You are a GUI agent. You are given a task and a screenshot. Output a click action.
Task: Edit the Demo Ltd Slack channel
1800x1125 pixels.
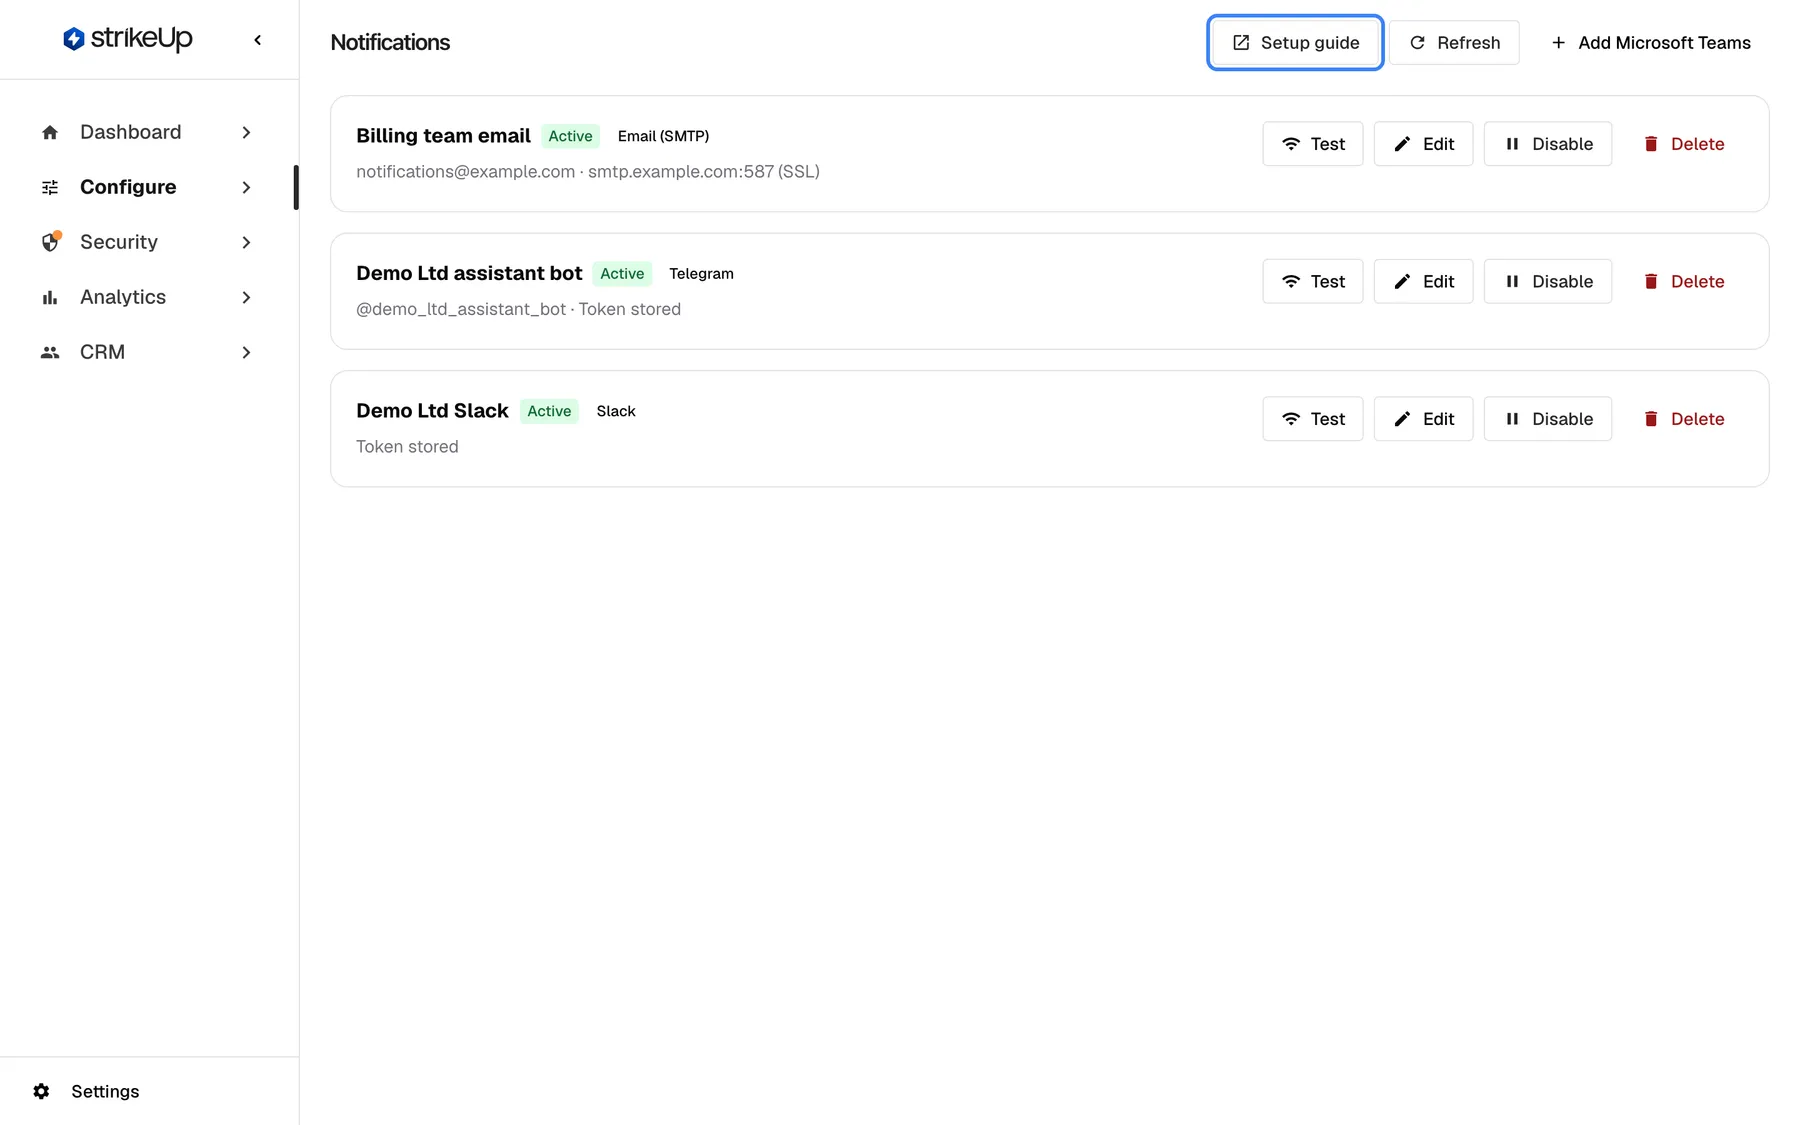click(x=1424, y=419)
